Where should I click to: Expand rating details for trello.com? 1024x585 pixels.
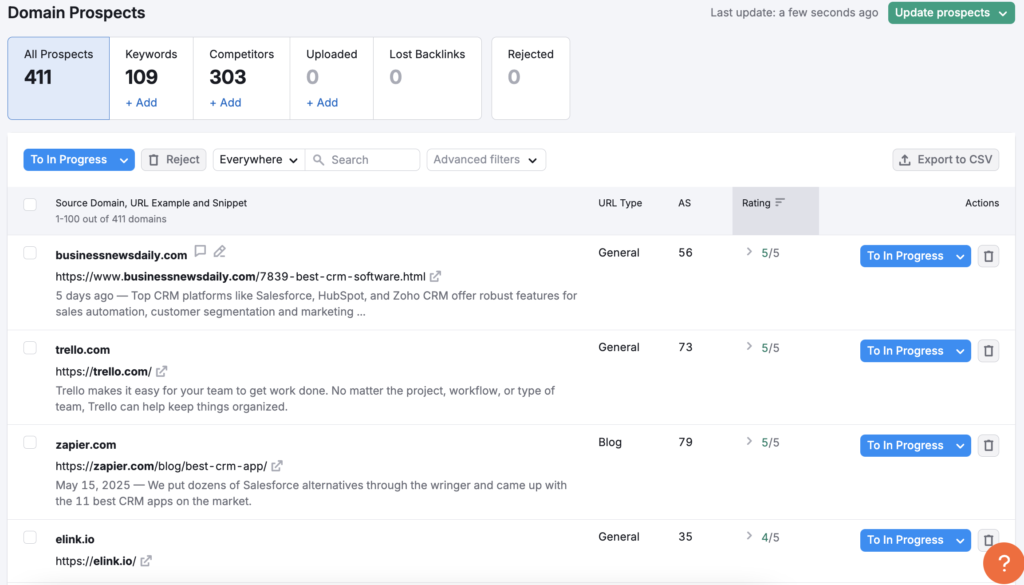749,347
